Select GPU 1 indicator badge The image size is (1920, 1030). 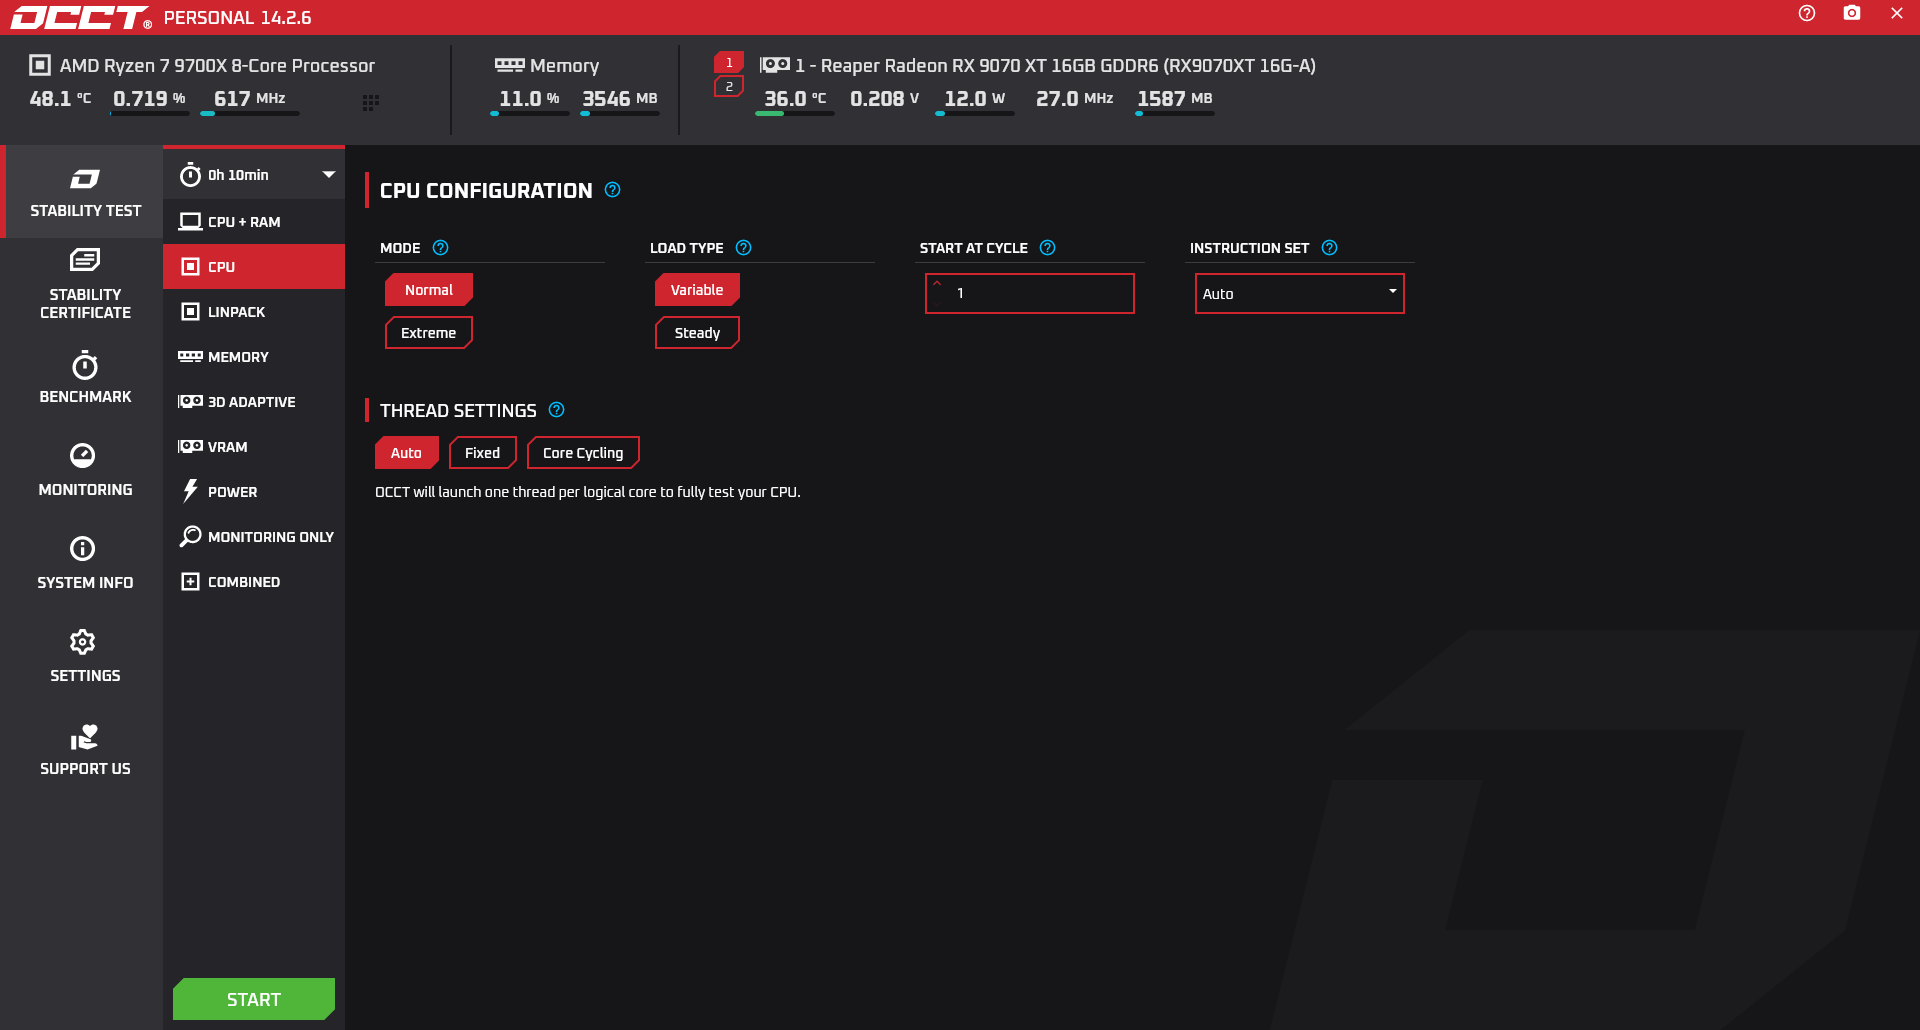point(729,62)
